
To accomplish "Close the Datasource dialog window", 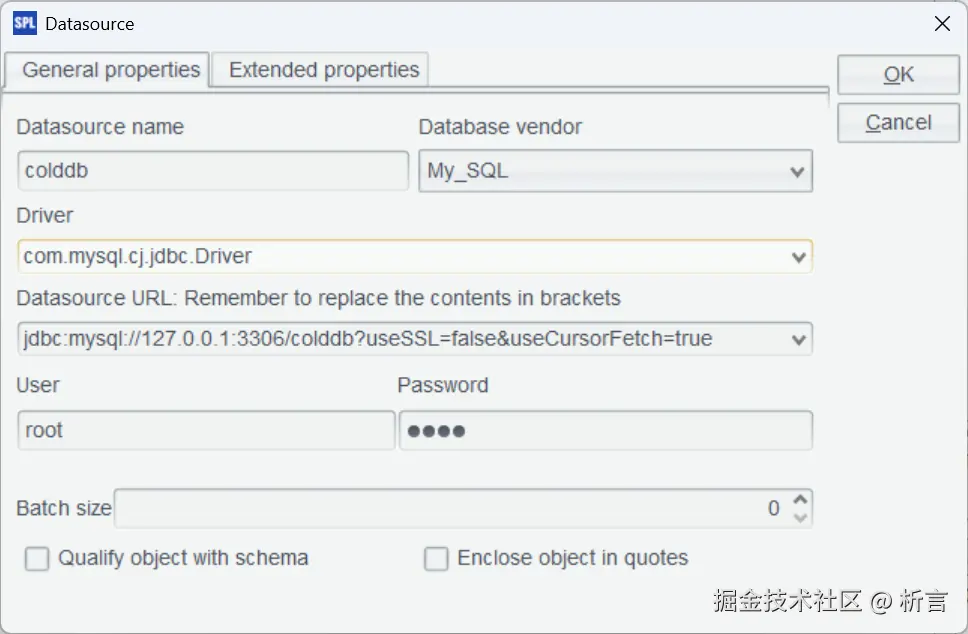I will point(942,24).
